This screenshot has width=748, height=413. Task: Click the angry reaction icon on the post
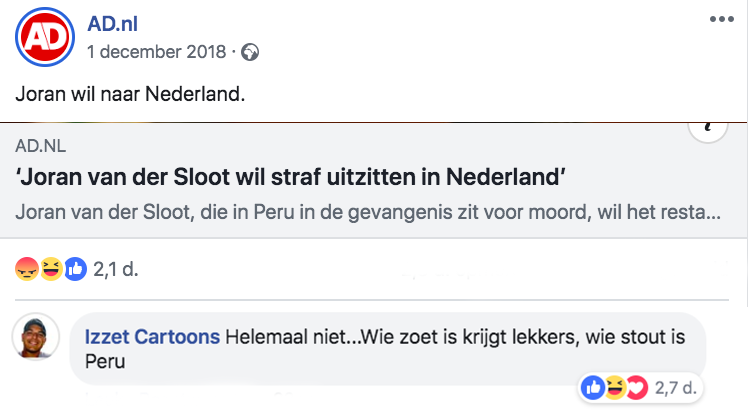coord(26,268)
